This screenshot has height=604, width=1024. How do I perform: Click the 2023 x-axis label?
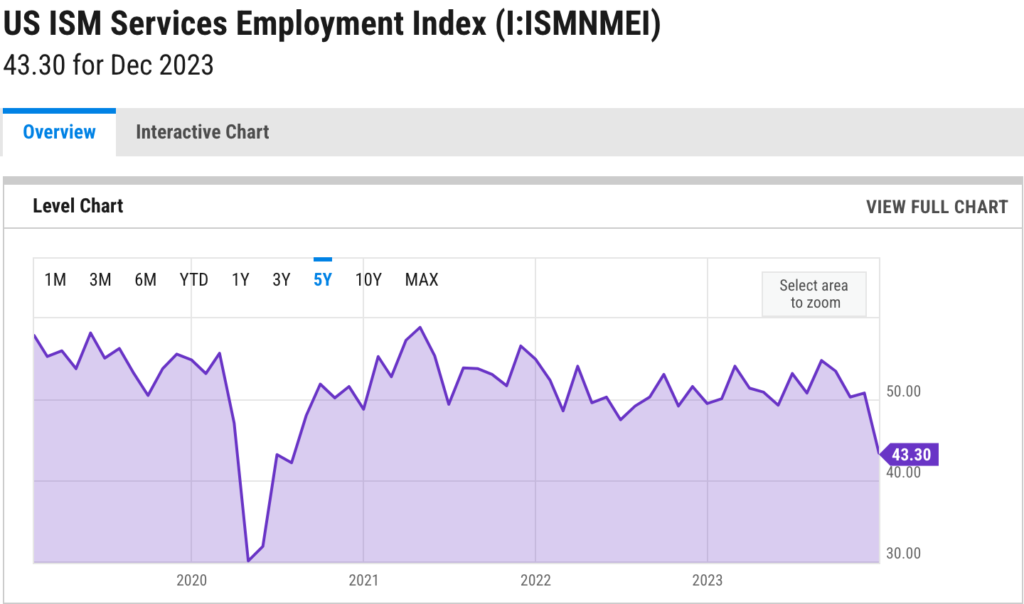[707, 580]
